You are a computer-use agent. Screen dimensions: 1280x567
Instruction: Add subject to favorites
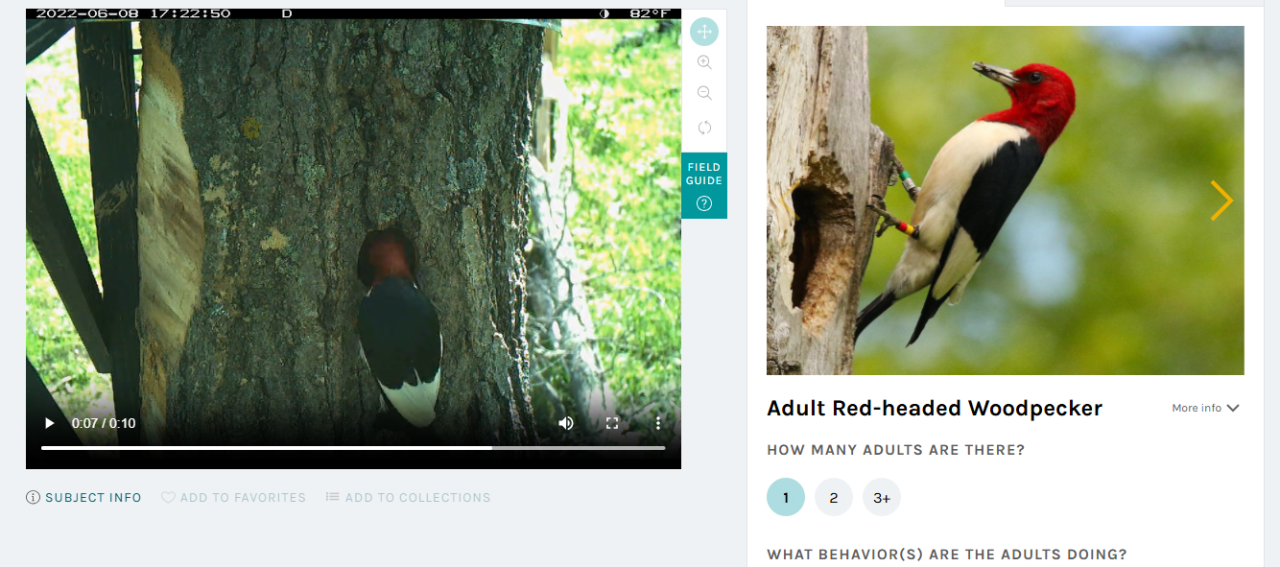(234, 497)
